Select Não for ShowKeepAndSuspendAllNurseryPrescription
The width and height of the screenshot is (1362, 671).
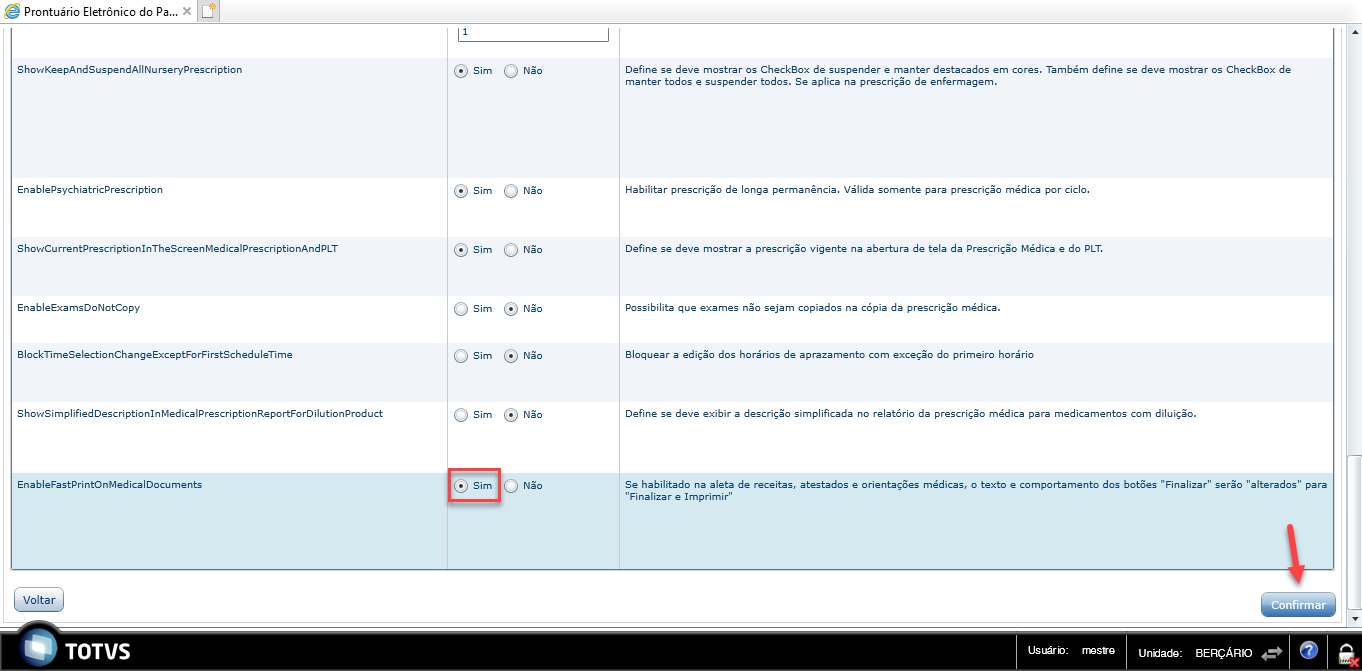tap(511, 71)
